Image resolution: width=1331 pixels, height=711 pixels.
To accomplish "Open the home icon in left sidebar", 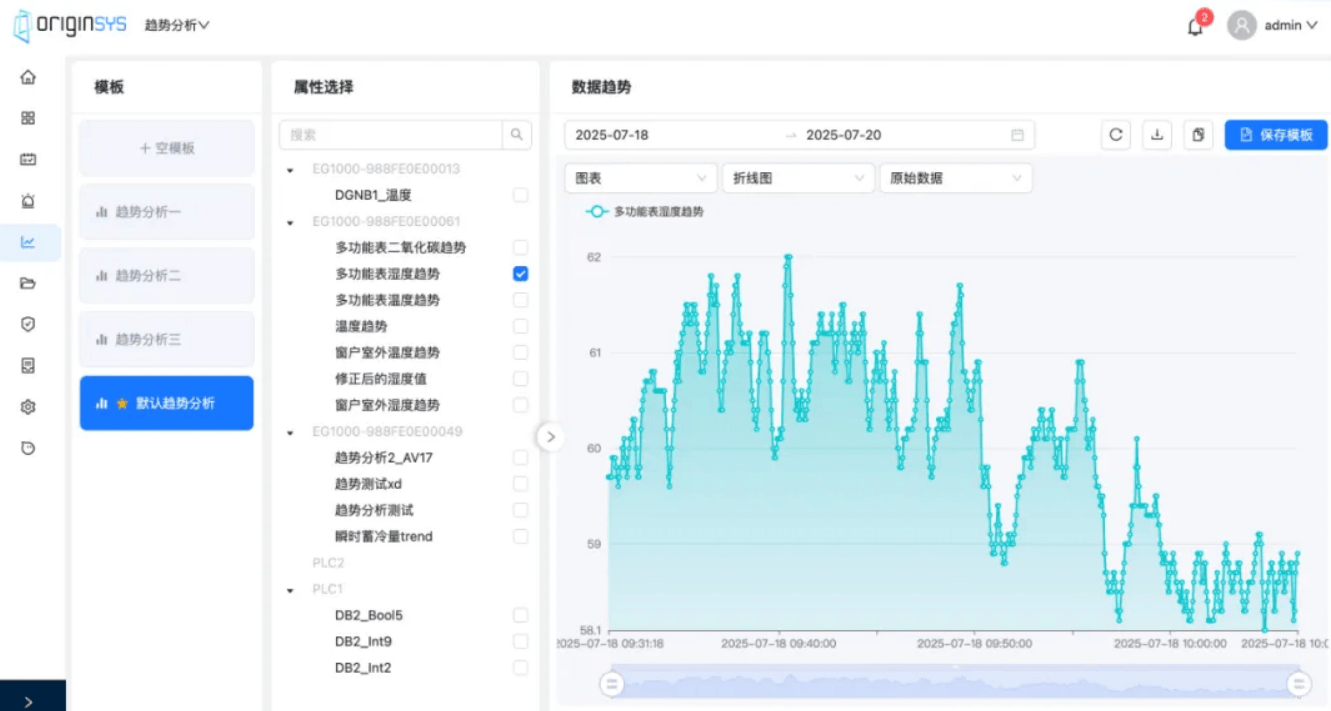I will pyautogui.click(x=28, y=77).
